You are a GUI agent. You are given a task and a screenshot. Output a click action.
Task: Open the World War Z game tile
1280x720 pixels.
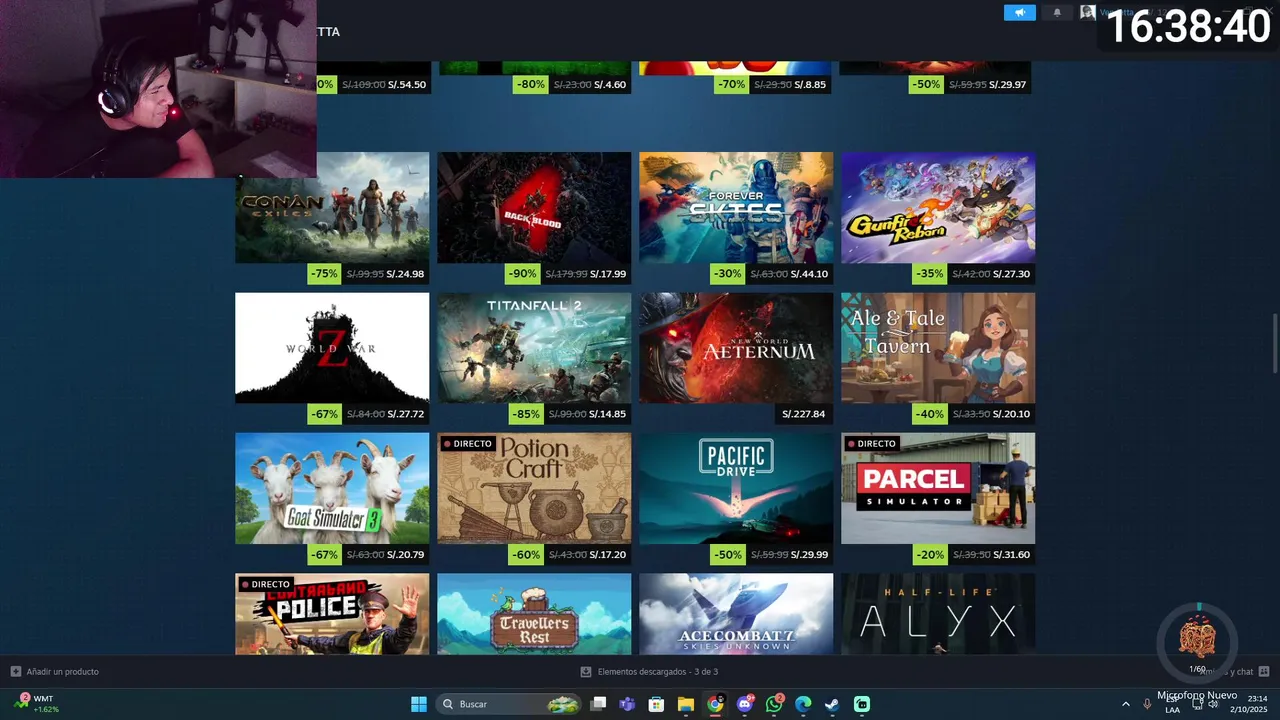332,348
